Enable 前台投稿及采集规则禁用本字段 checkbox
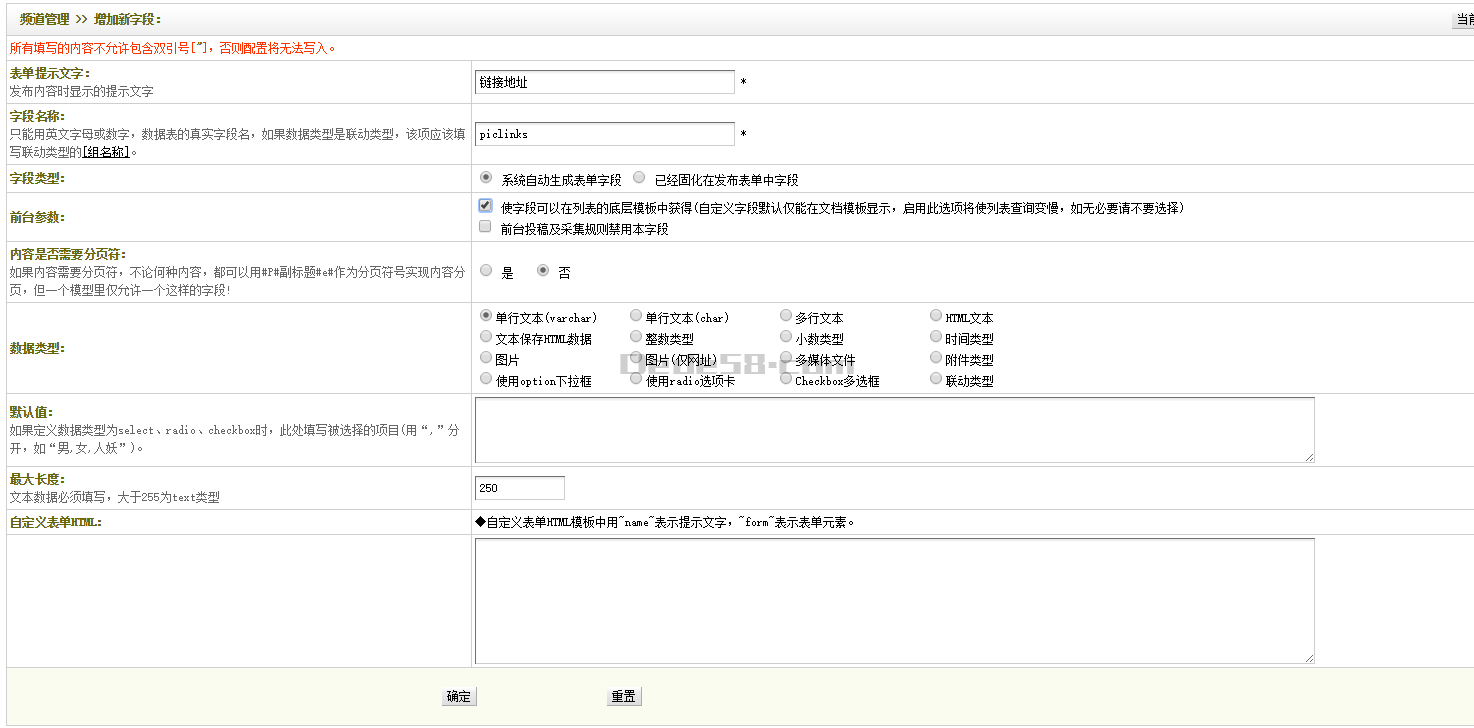 (485, 227)
